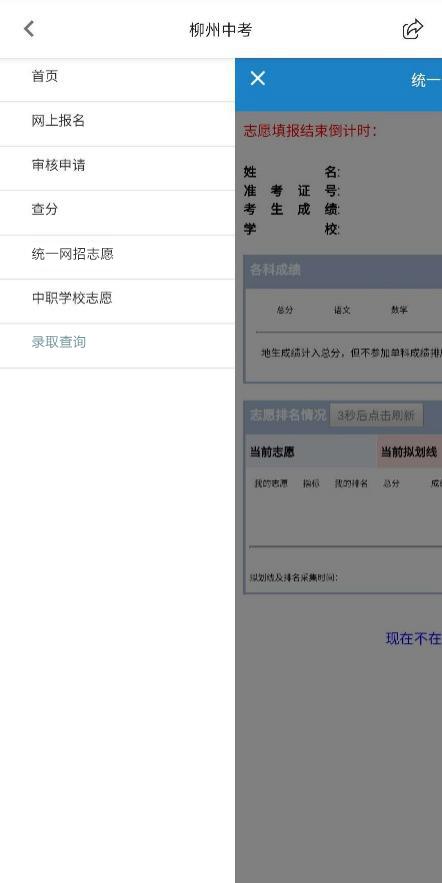Choose 录取查询 menu item
Screen dimensions: 442x883
[x=117, y=342]
